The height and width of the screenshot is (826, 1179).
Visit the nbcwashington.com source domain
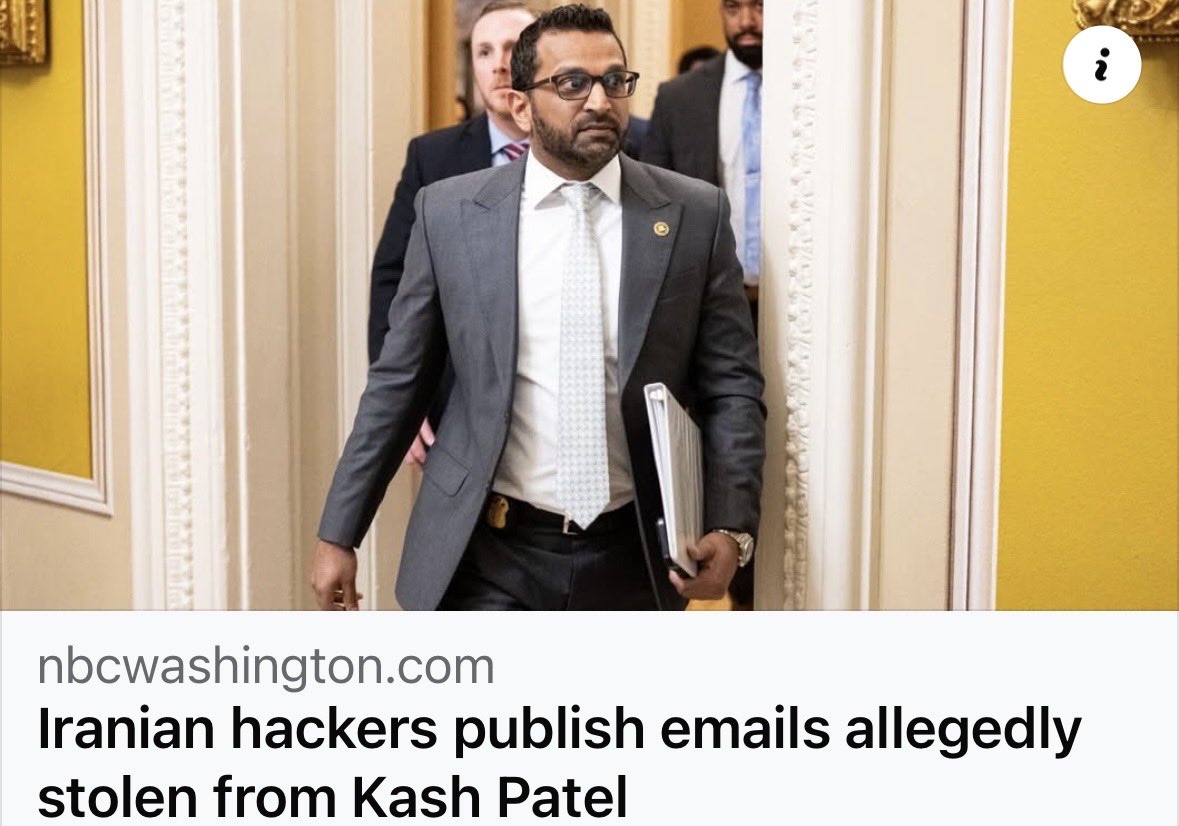coord(266,667)
